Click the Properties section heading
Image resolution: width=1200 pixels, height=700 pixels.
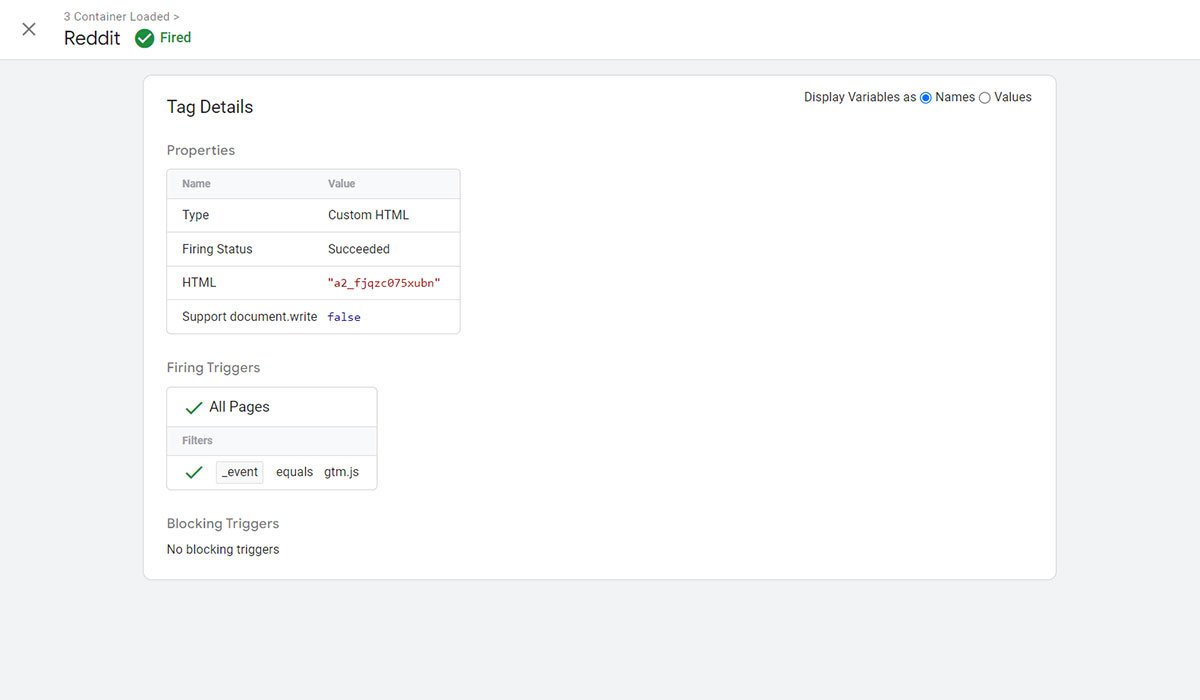pos(201,151)
